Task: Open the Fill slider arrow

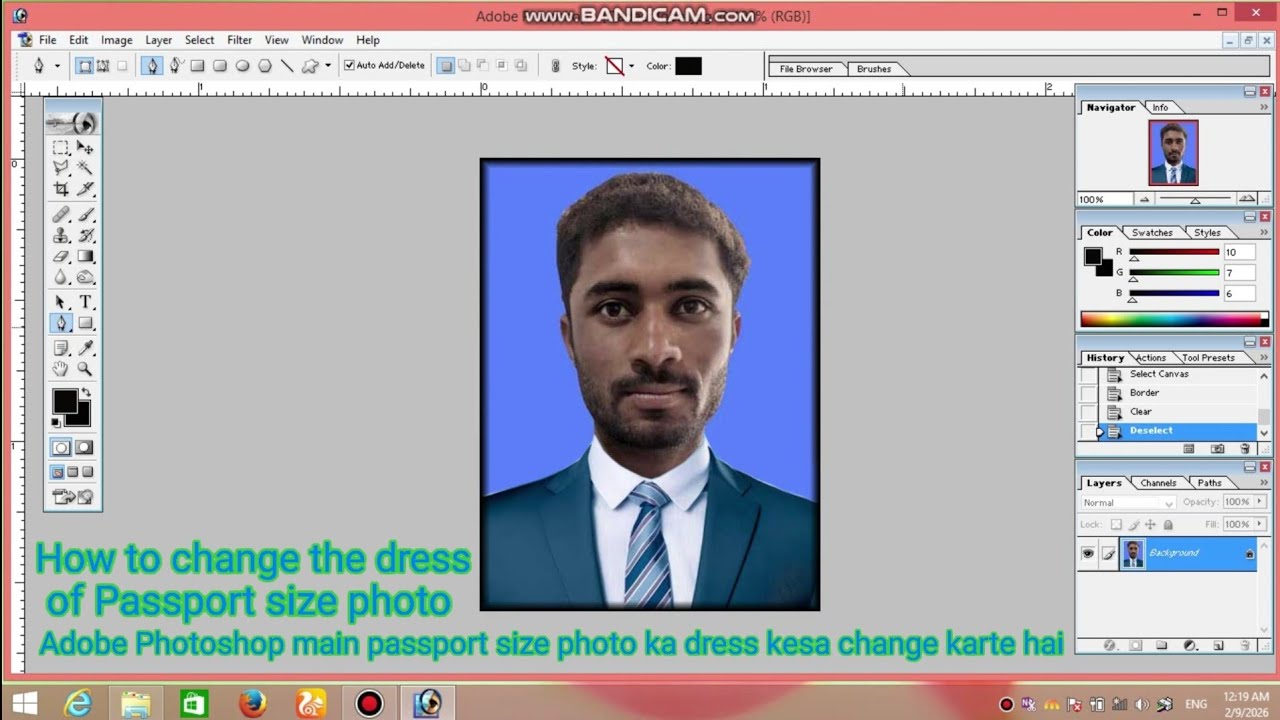Action: (1258, 525)
